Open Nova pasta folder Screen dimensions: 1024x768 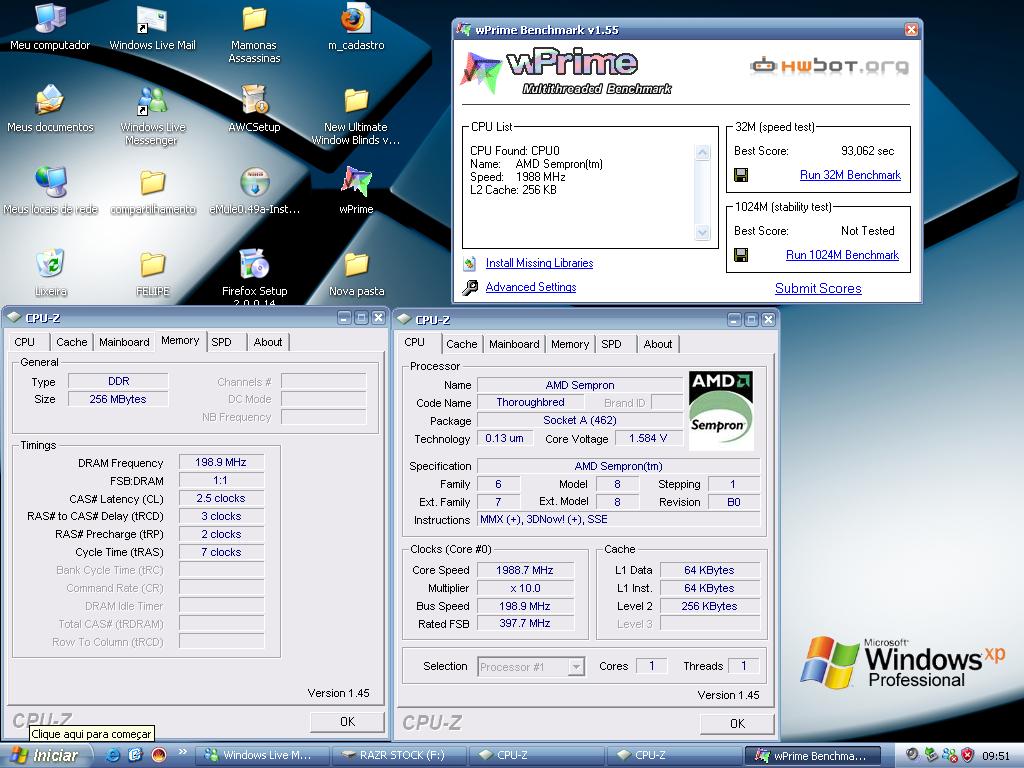click(x=356, y=273)
